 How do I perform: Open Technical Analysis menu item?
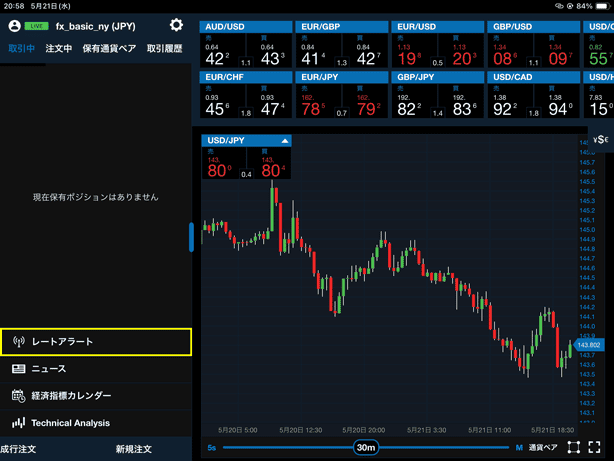[x=96, y=423]
